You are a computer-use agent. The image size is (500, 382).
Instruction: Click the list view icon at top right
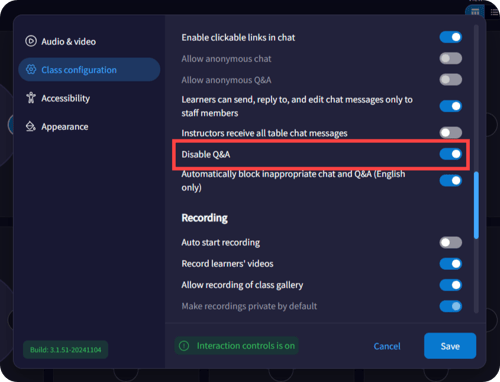click(494, 12)
